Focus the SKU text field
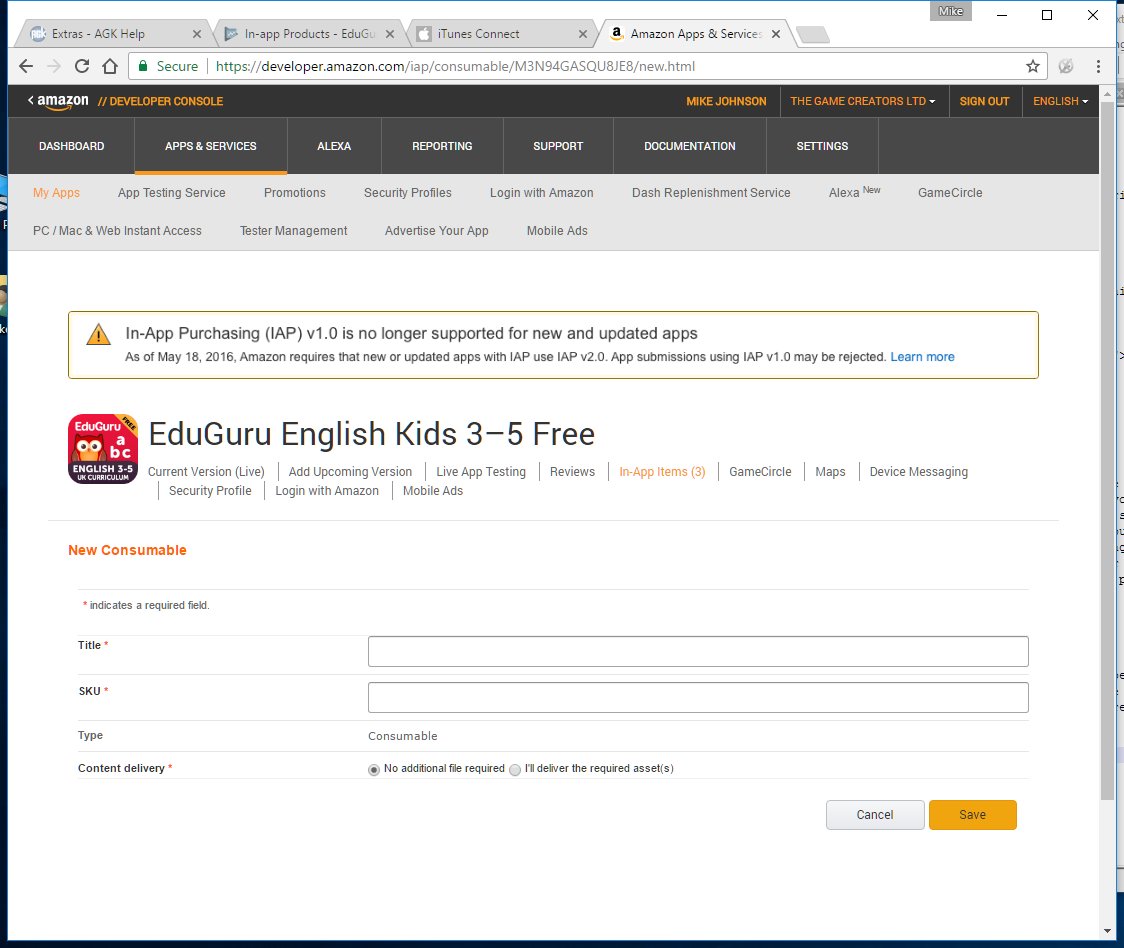1124x948 pixels. [x=698, y=697]
